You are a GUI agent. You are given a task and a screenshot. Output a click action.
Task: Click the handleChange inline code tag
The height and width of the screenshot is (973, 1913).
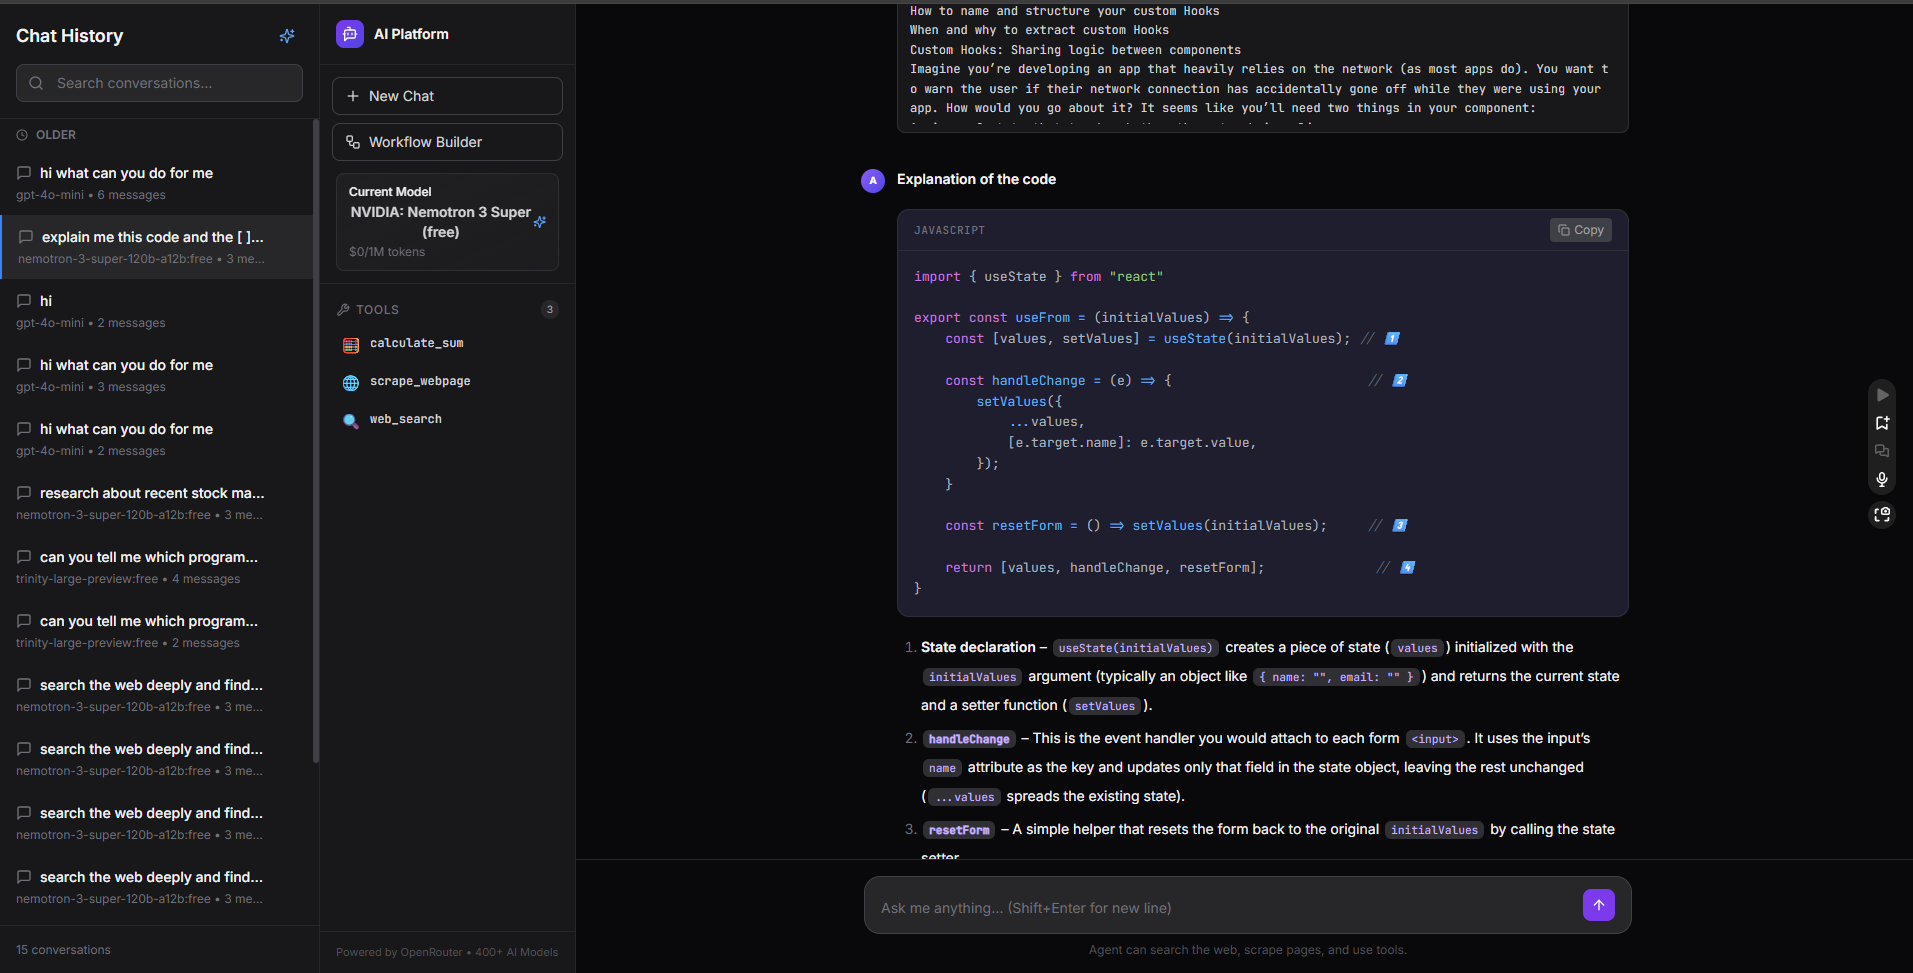[969, 739]
